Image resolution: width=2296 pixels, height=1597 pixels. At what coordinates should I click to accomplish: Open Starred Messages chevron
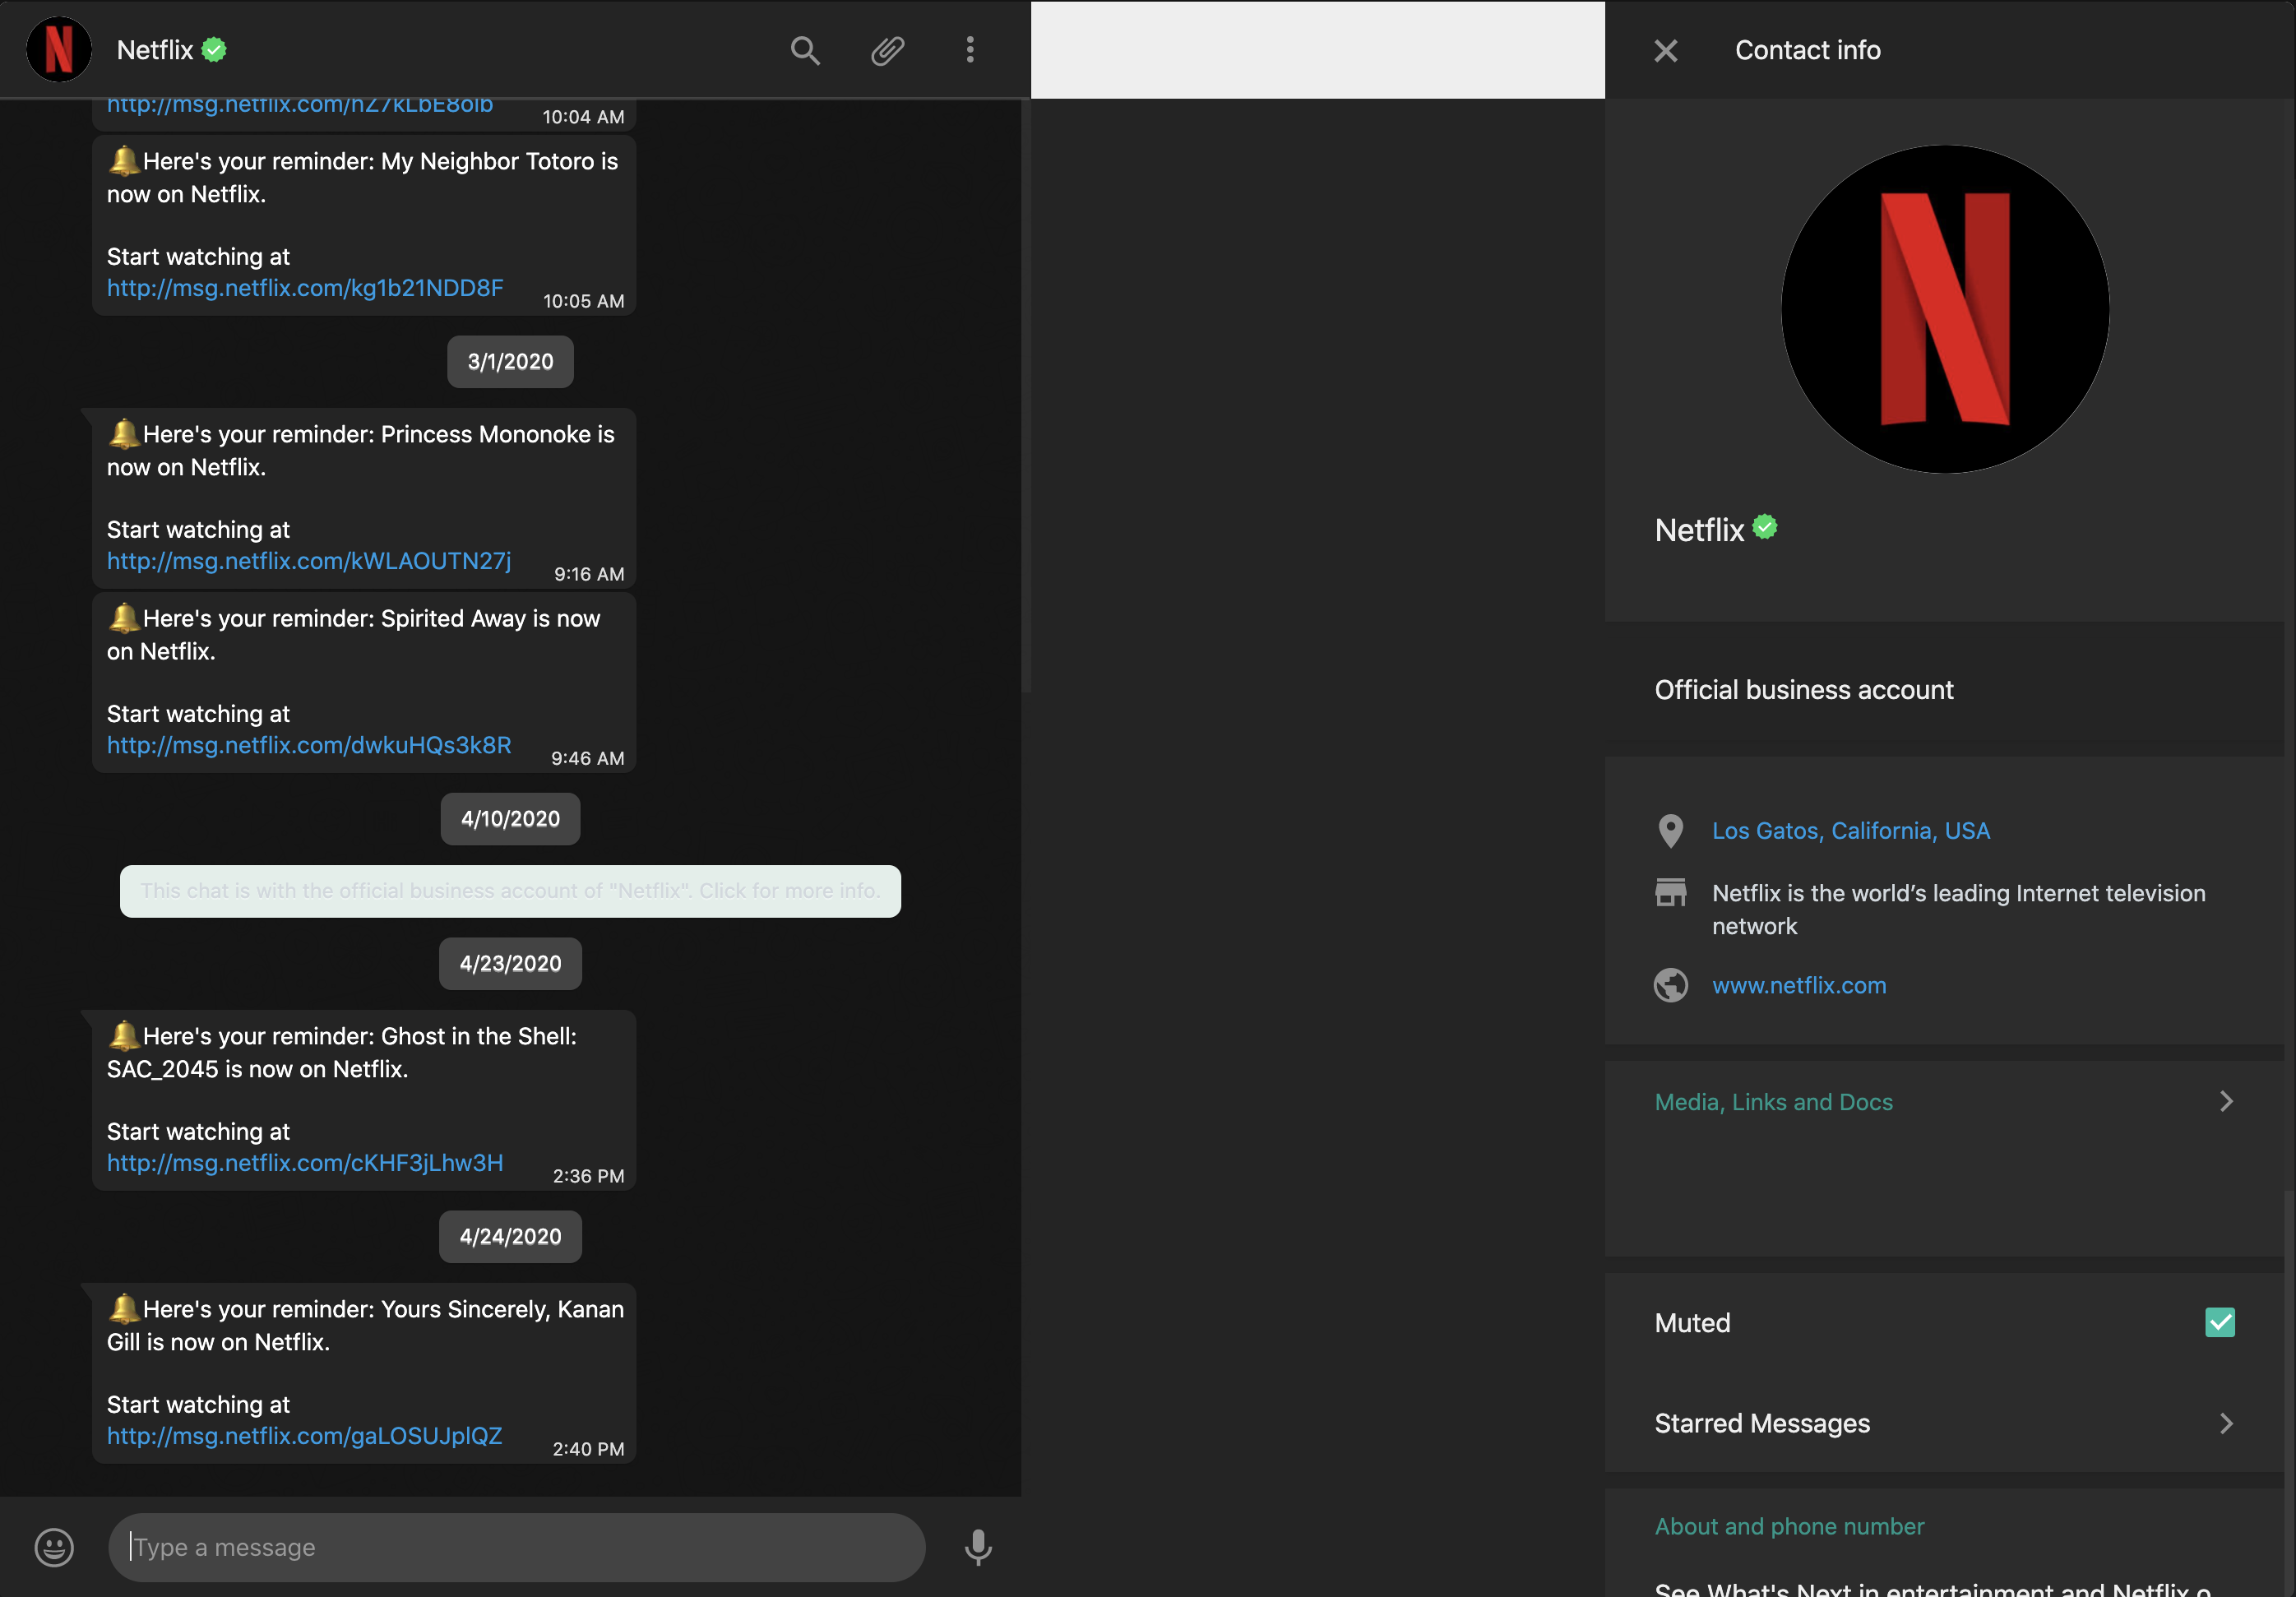2226,1423
